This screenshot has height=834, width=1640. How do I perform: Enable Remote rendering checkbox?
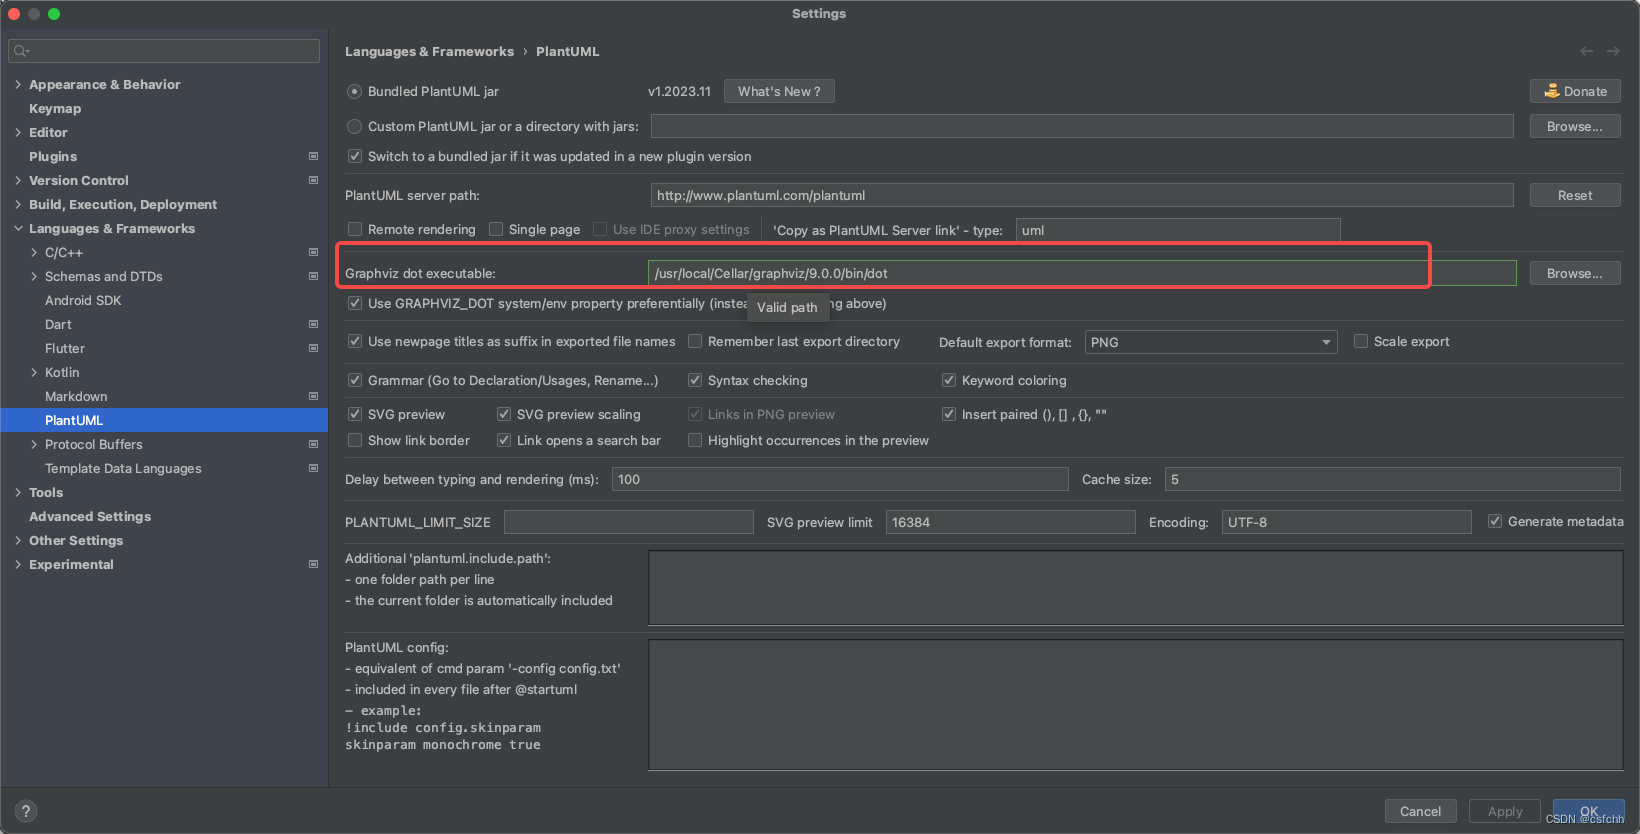tap(354, 229)
